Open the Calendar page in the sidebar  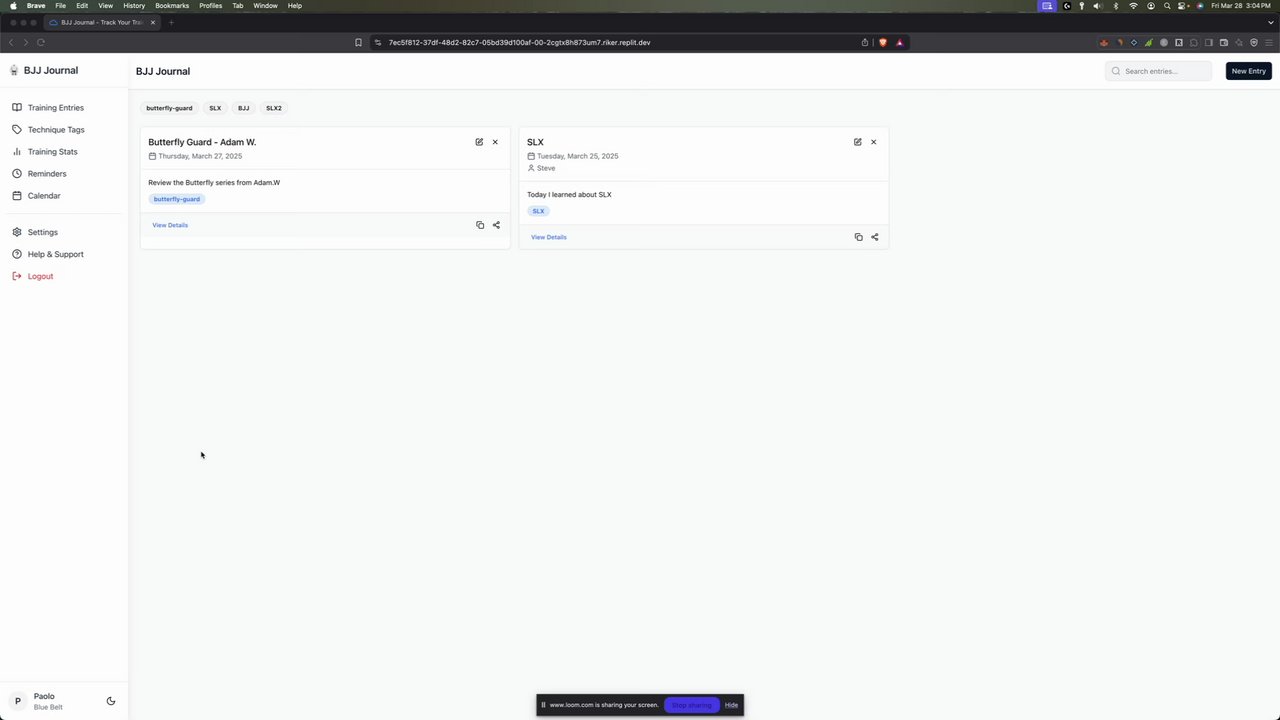click(64, 196)
